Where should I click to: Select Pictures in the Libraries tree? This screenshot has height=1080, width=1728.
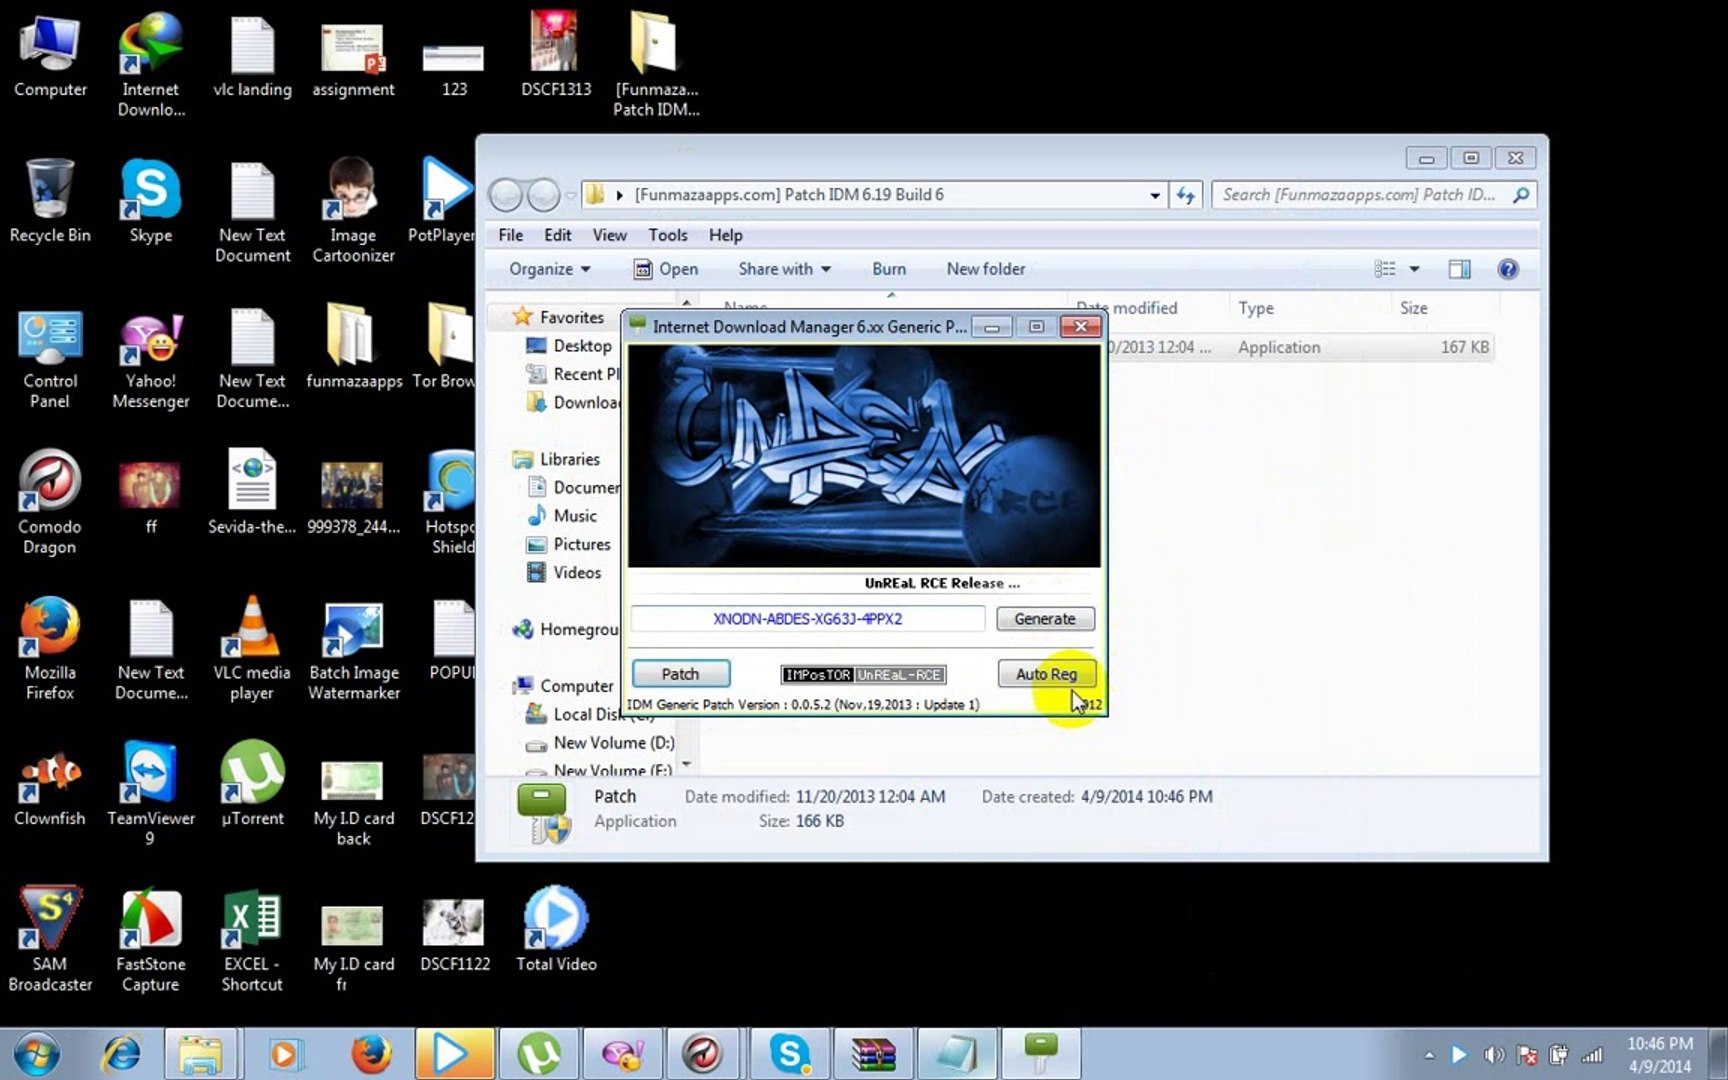point(581,544)
